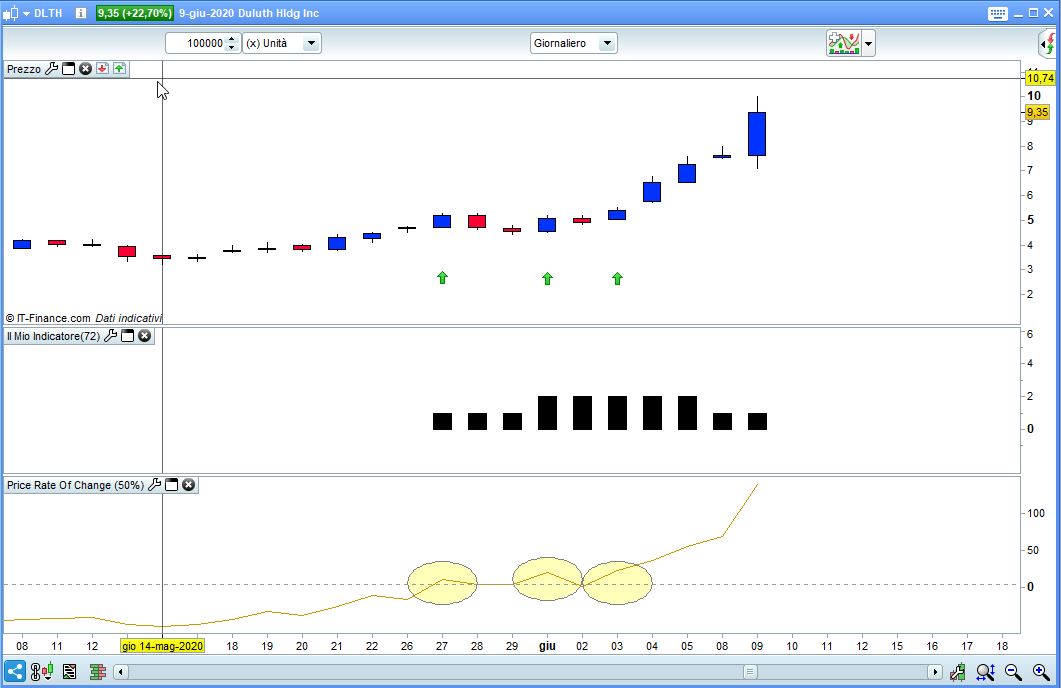Open the order book bars icon
The width and height of the screenshot is (1061, 688).
97,672
